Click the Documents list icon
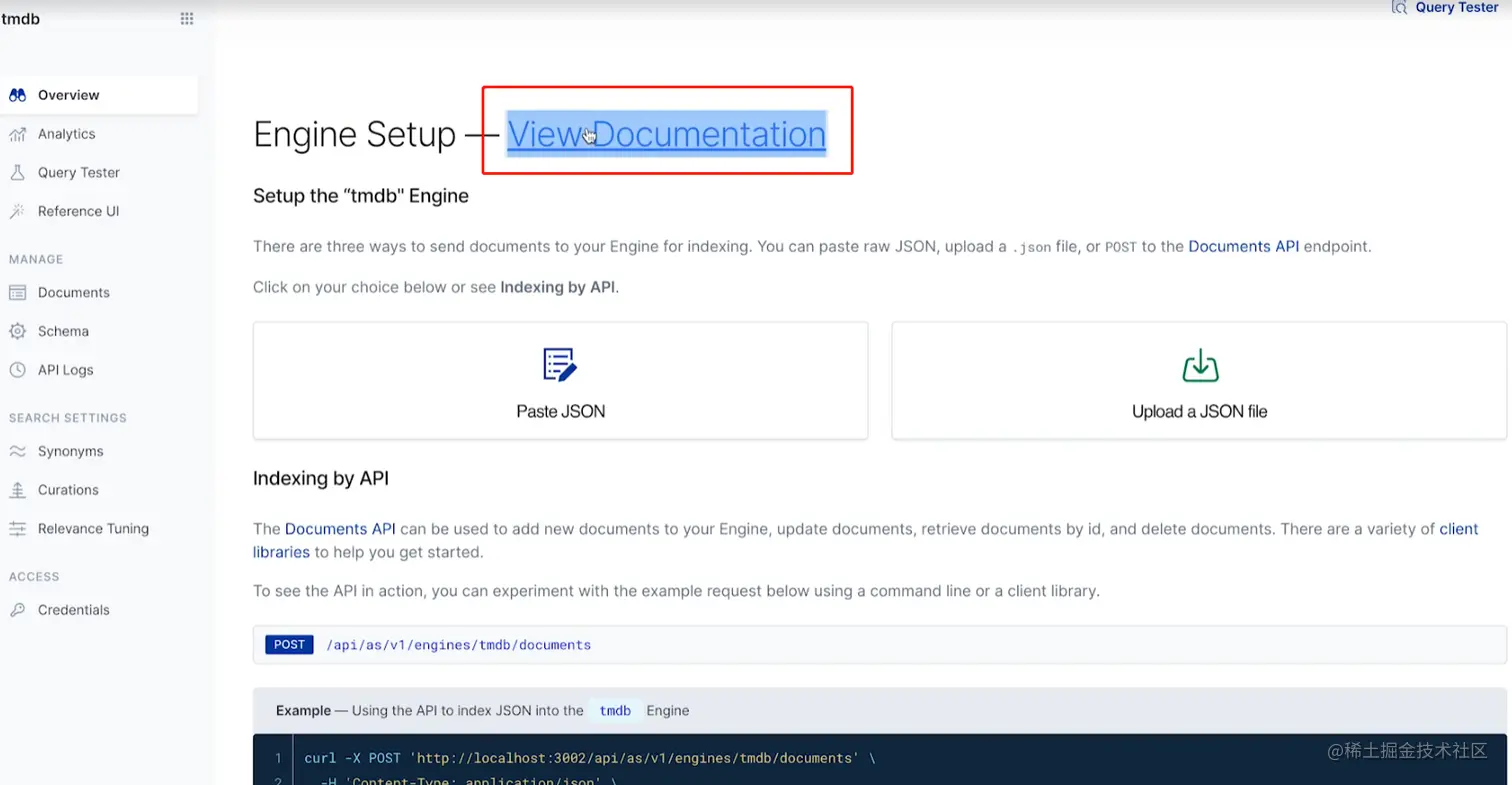Image resolution: width=1512 pixels, height=785 pixels. [17, 293]
